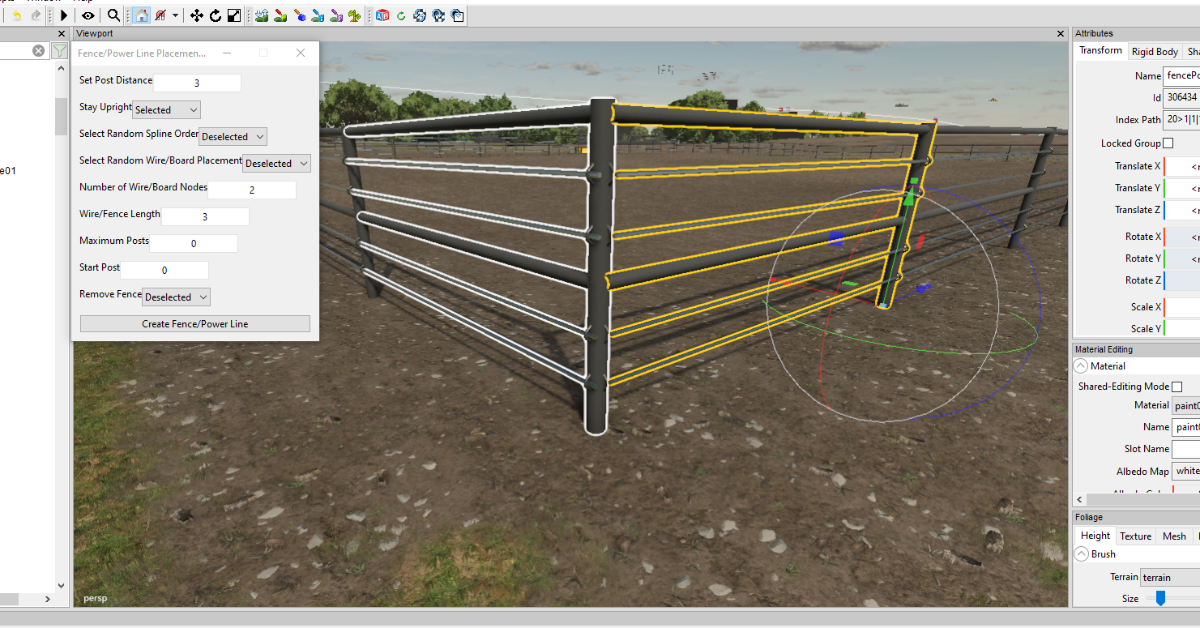
Task: Open the Remove Fence dropdown
Action: [176, 297]
